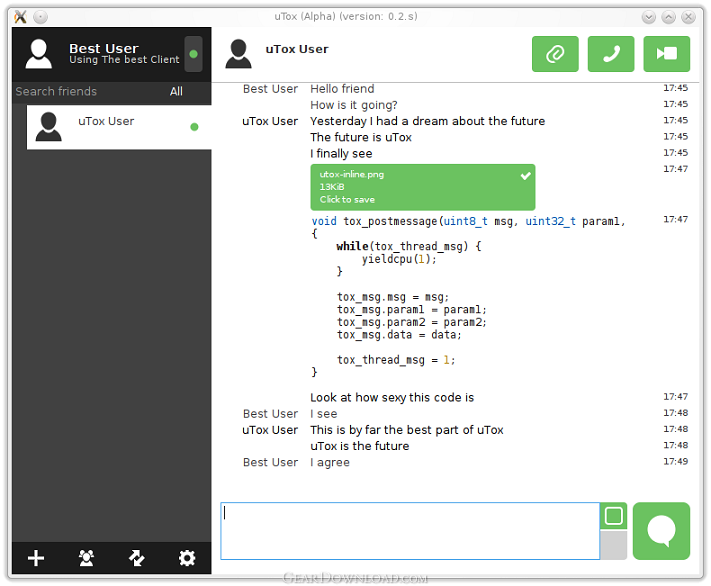Click the code line 'tox_msg.msg = msg;'
Image resolution: width=711 pixels, height=586 pixels.
click(393, 297)
